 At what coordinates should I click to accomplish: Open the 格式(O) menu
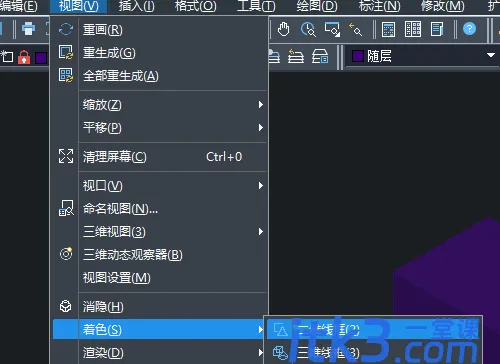(x=195, y=6)
